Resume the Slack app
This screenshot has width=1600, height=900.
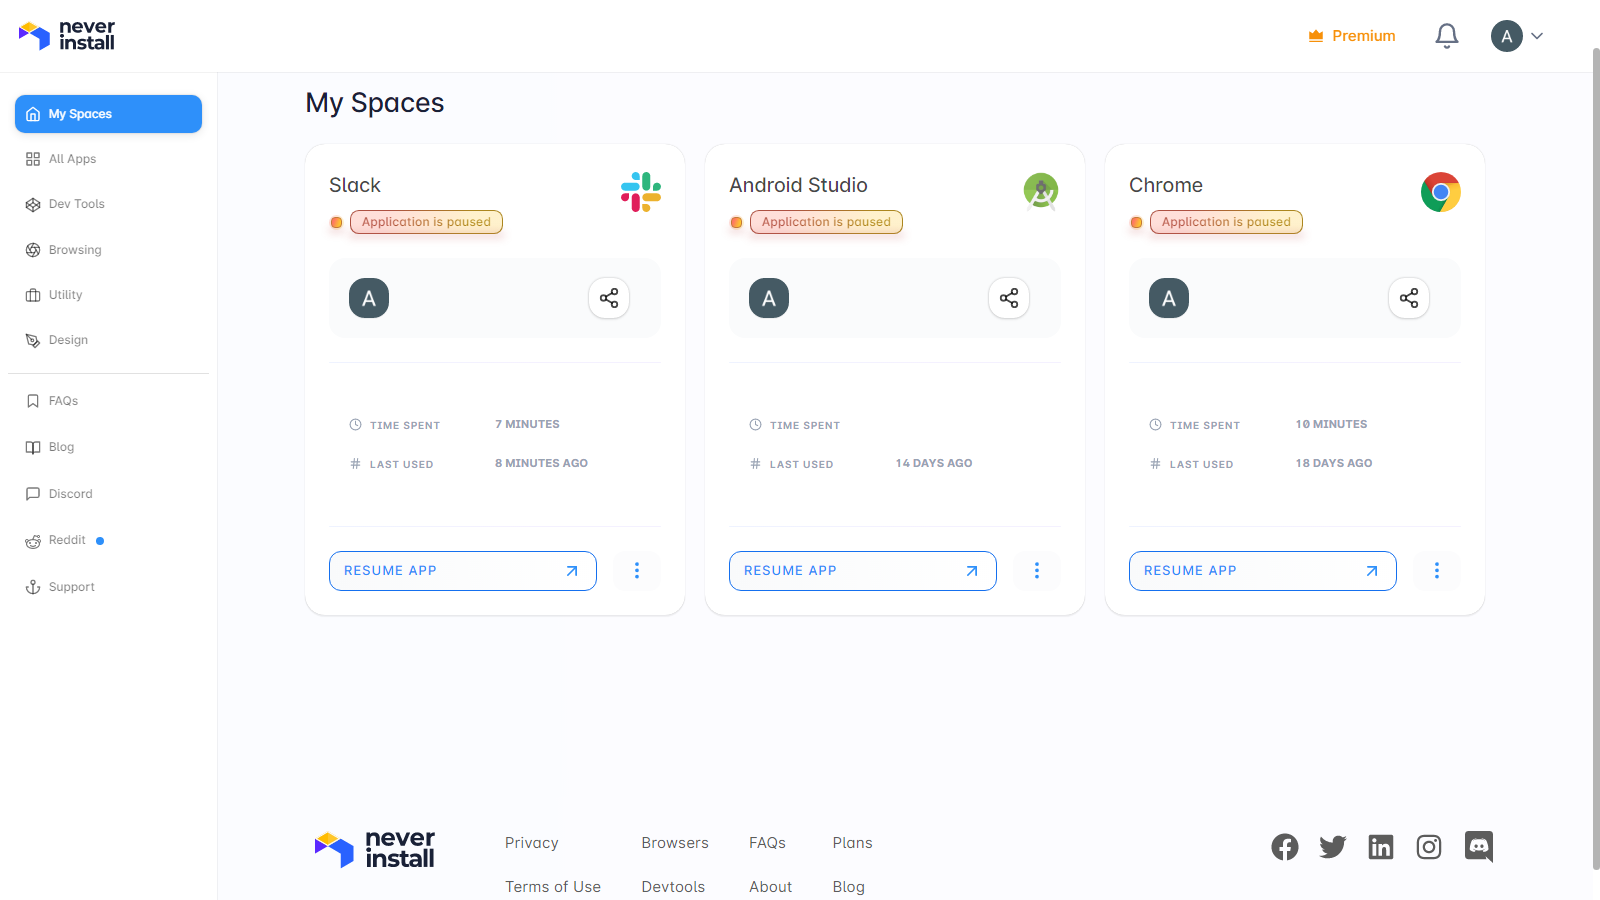point(463,571)
